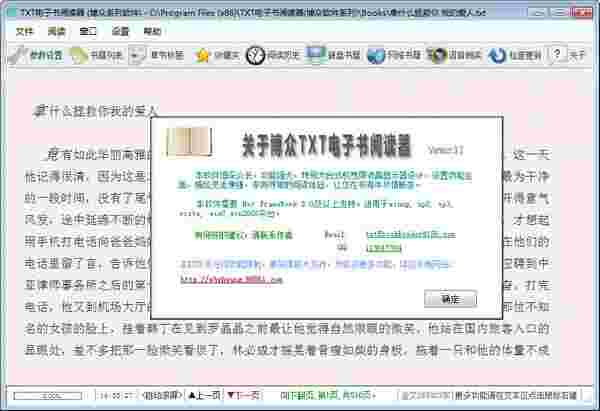
Task: Click the book logo in About dialog
Action: point(188,142)
